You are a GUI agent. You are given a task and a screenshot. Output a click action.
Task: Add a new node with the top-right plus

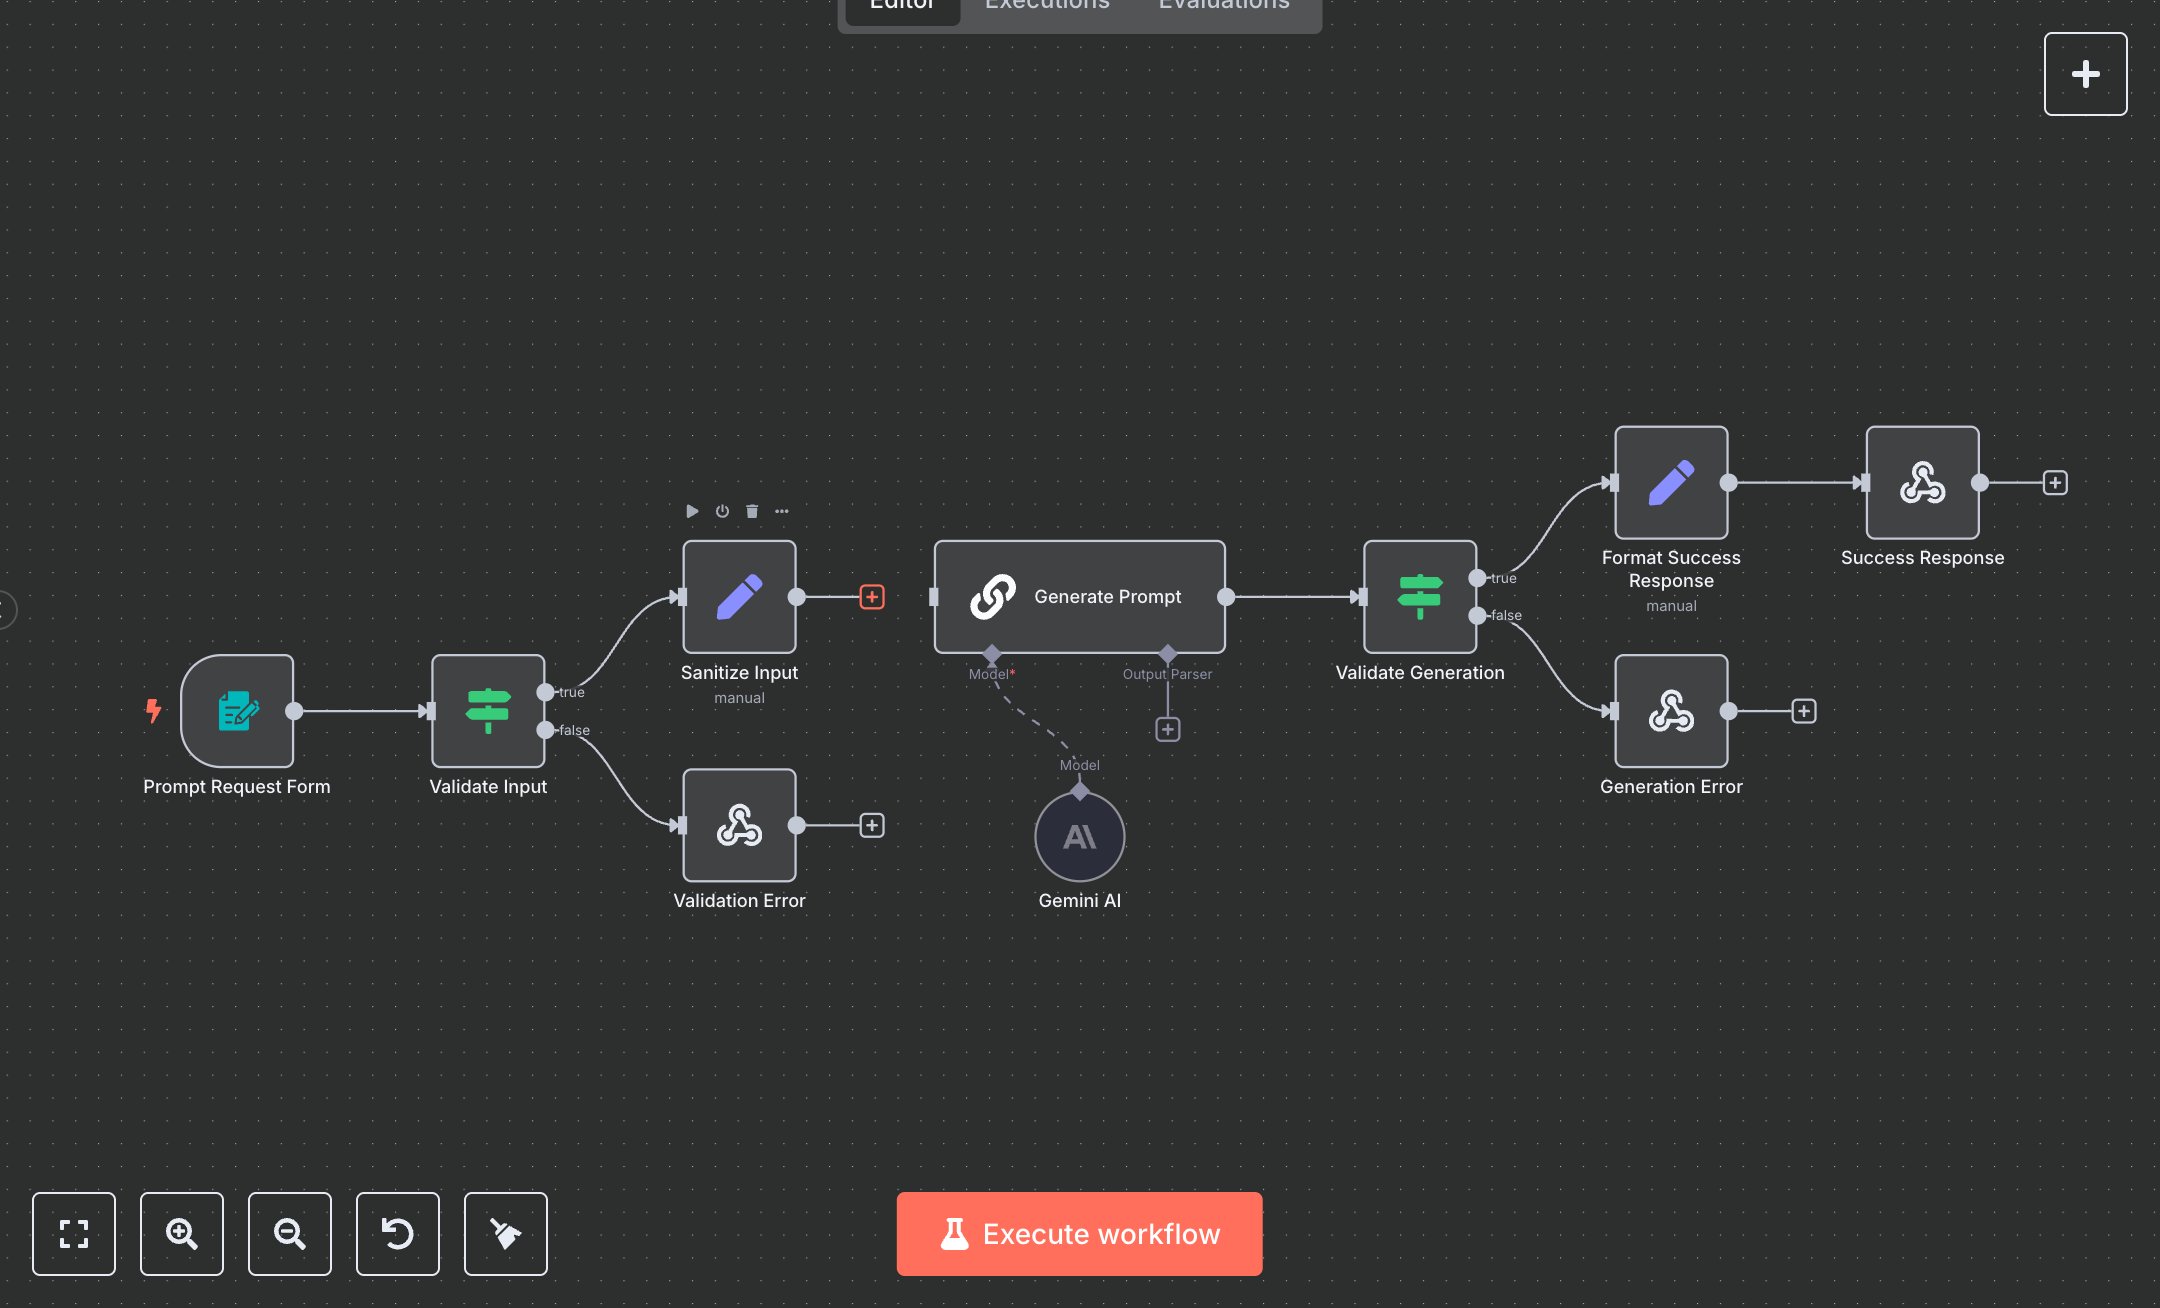pyautogui.click(x=2086, y=73)
